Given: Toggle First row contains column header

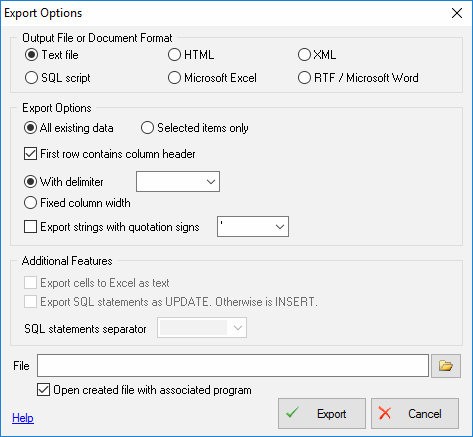Looking at the screenshot, I should pyautogui.click(x=110, y=154).
